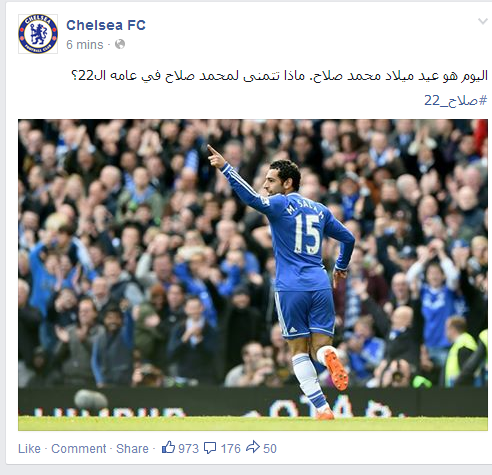The image size is (492, 475).
Task: Expand the post options chevron
Action: pyautogui.click(x=482, y=22)
